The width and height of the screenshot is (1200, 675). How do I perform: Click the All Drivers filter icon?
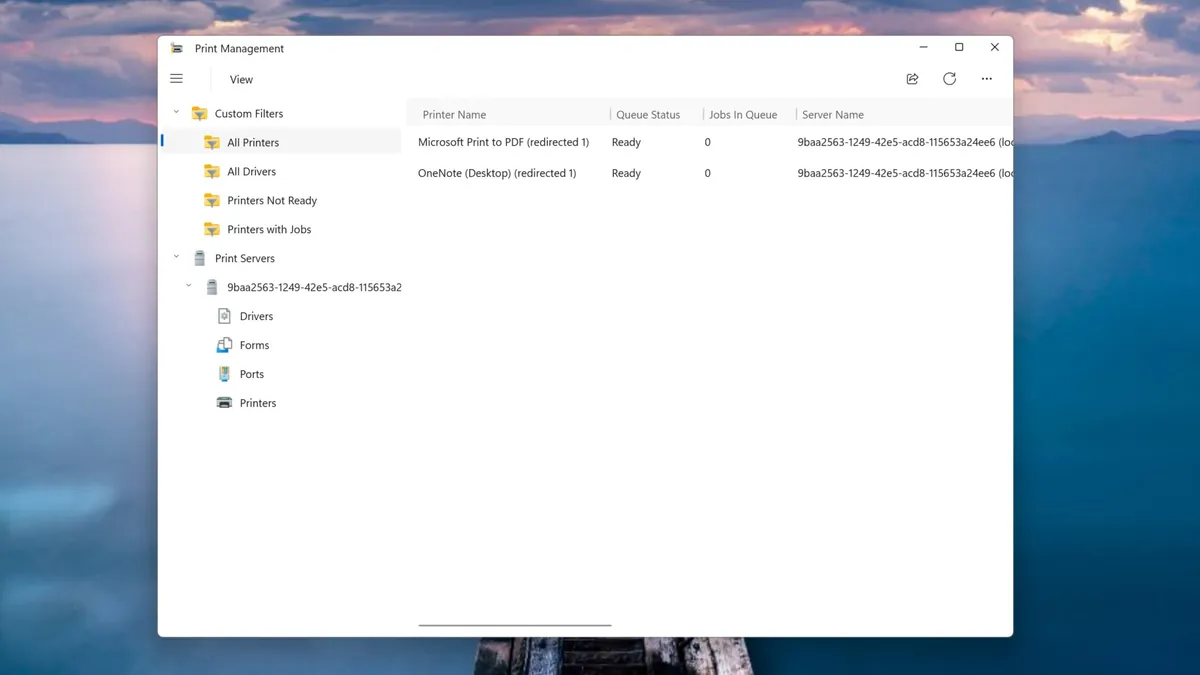[x=212, y=172]
